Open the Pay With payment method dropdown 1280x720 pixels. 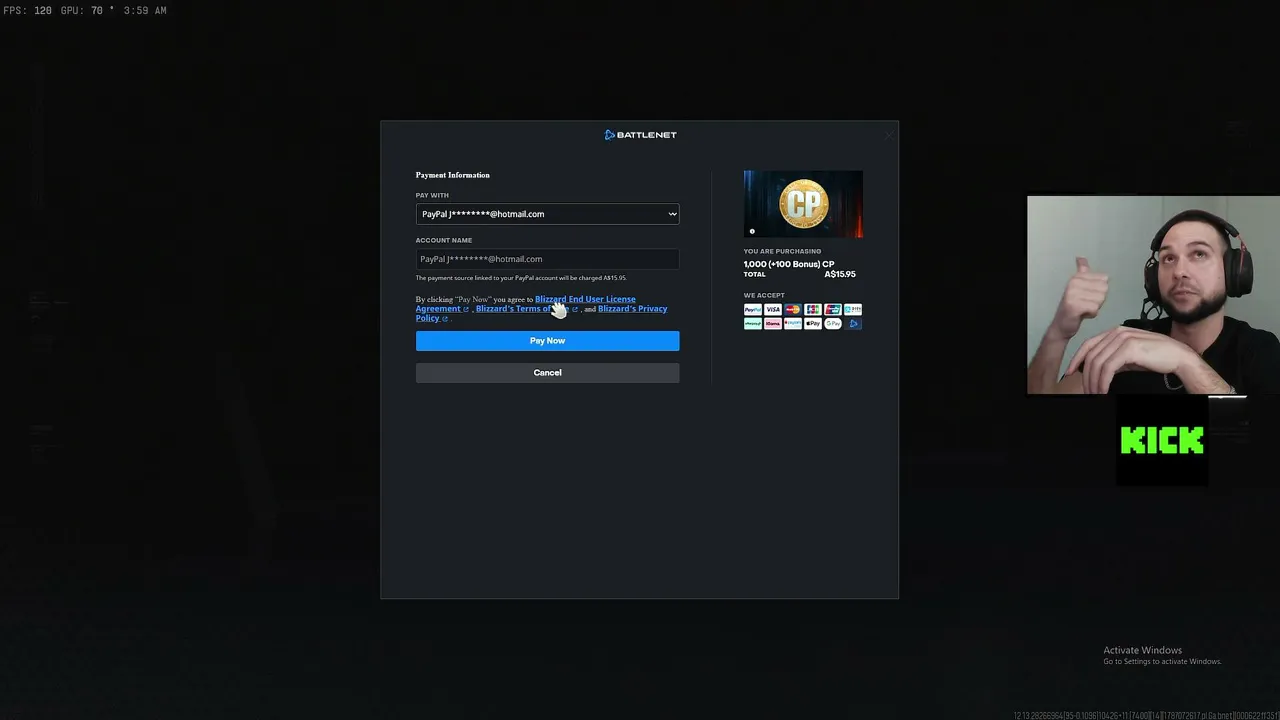[x=547, y=214]
